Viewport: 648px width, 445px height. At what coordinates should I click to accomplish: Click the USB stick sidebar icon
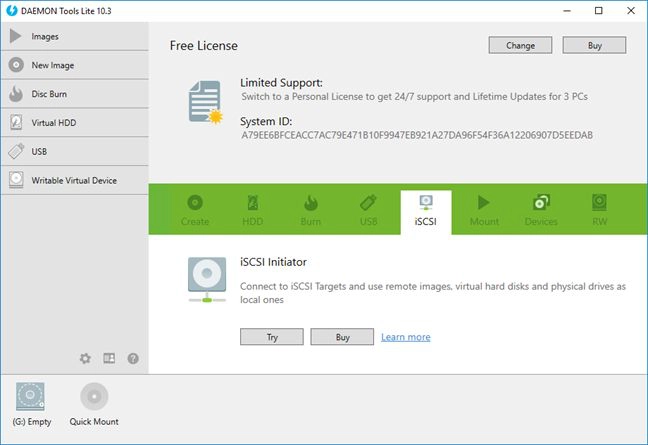pos(16,151)
